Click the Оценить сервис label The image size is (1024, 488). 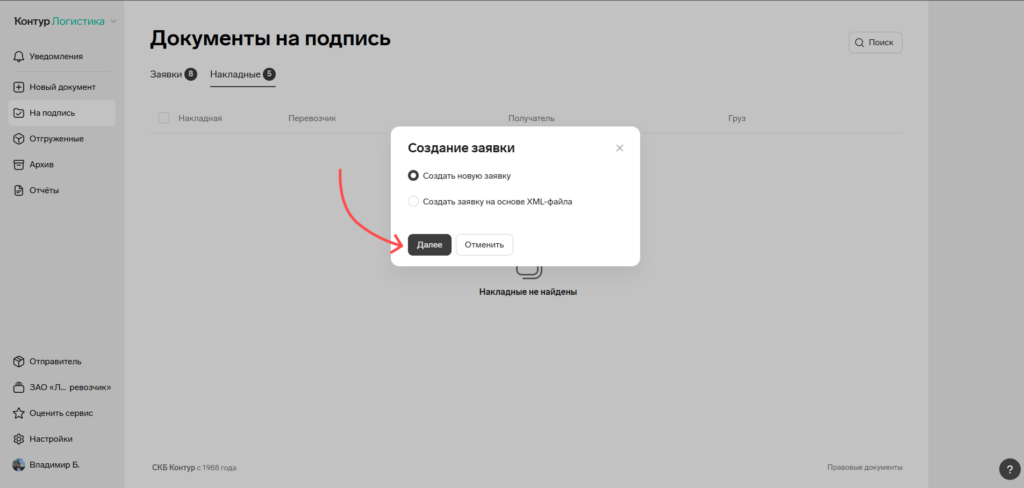pos(61,414)
